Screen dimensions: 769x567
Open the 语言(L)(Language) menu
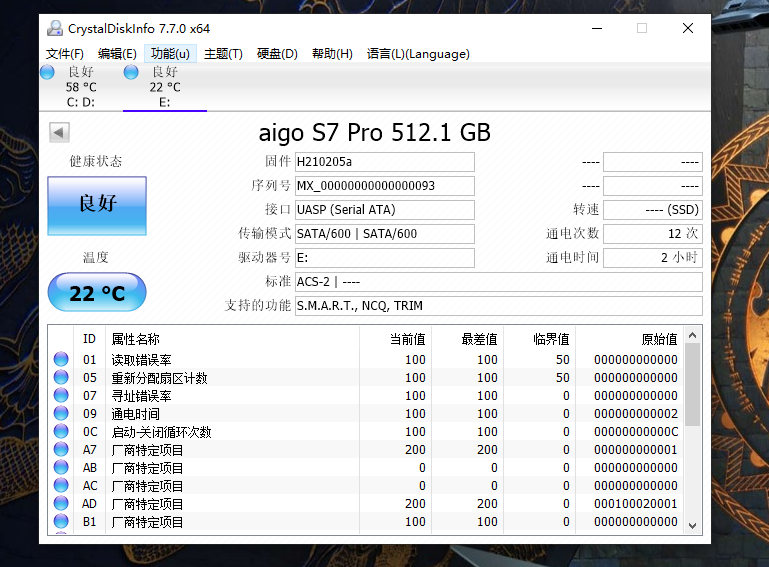(418, 53)
